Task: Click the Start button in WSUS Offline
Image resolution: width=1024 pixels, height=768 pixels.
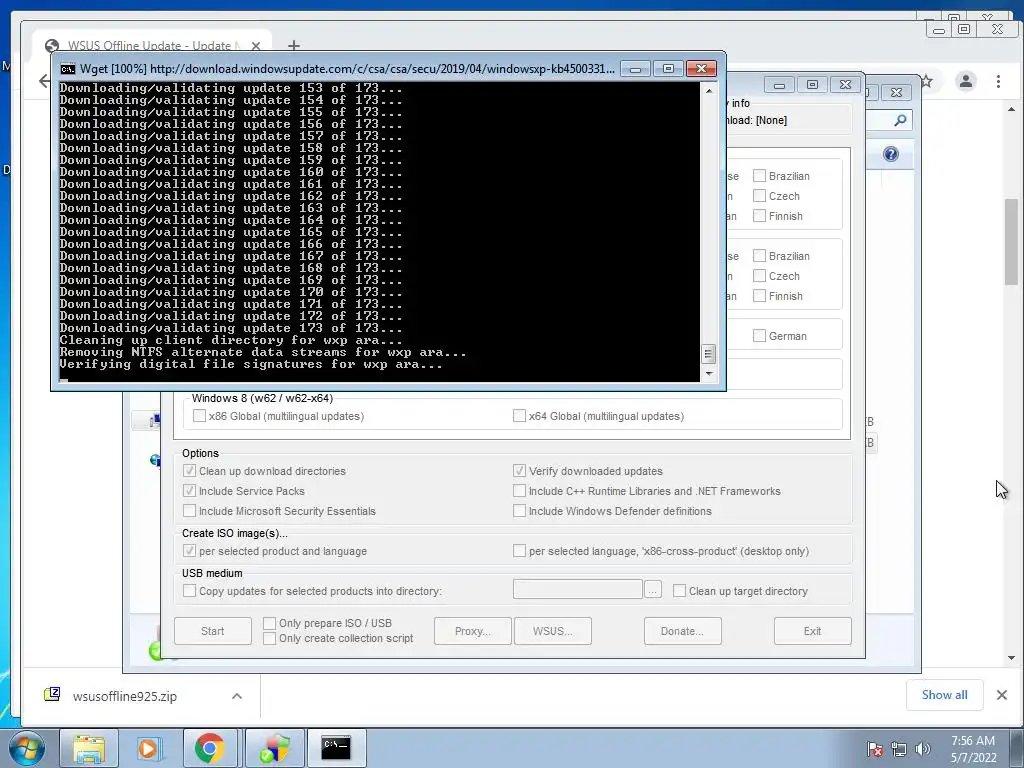Action: (x=213, y=631)
